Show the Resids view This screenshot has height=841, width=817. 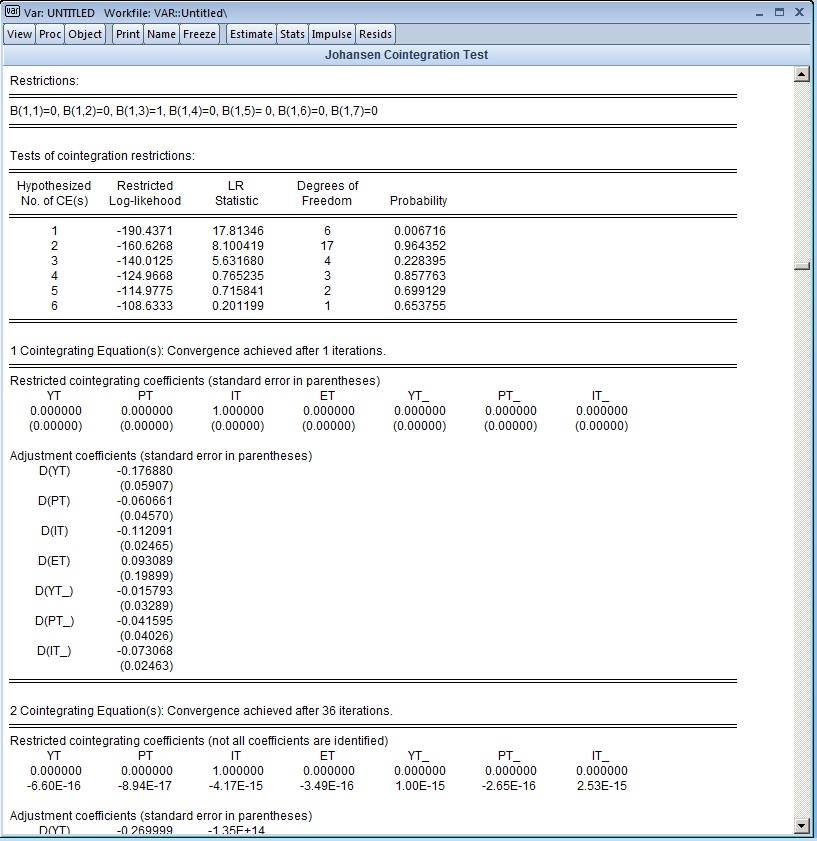(376, 34)
